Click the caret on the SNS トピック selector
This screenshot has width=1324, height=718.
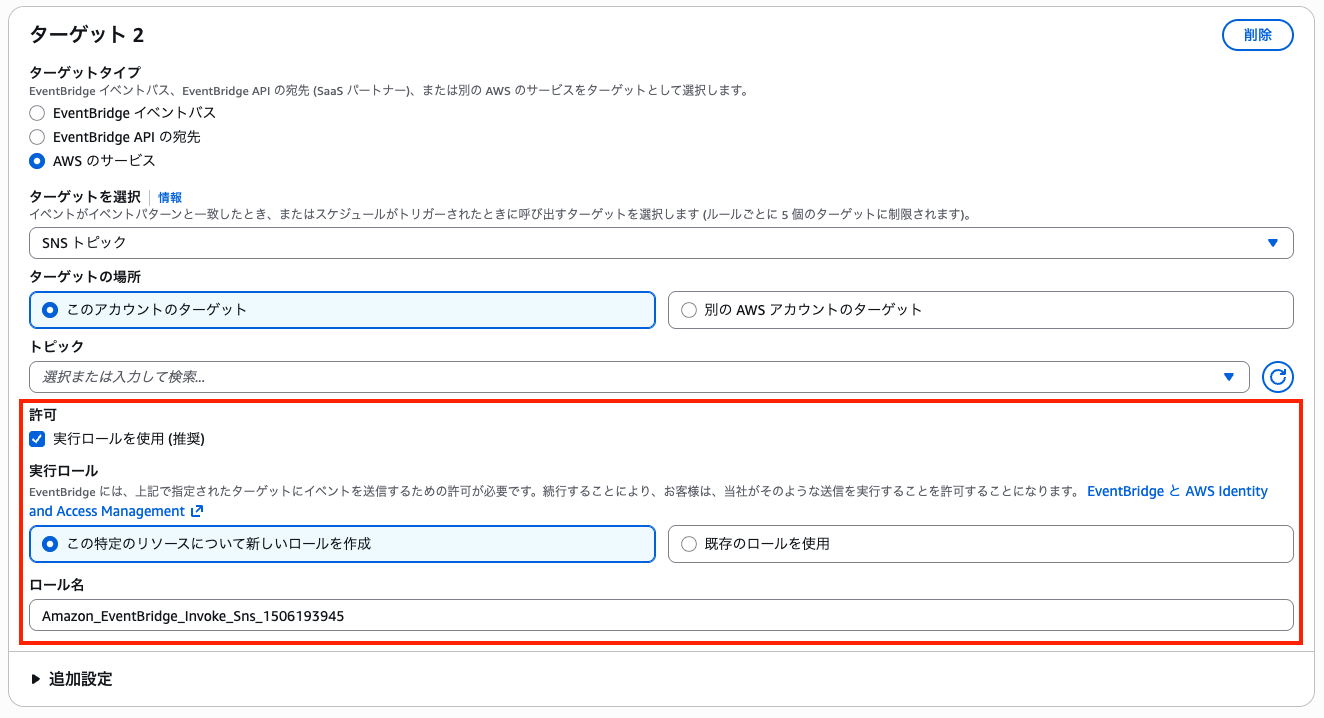coord(1272,242)
